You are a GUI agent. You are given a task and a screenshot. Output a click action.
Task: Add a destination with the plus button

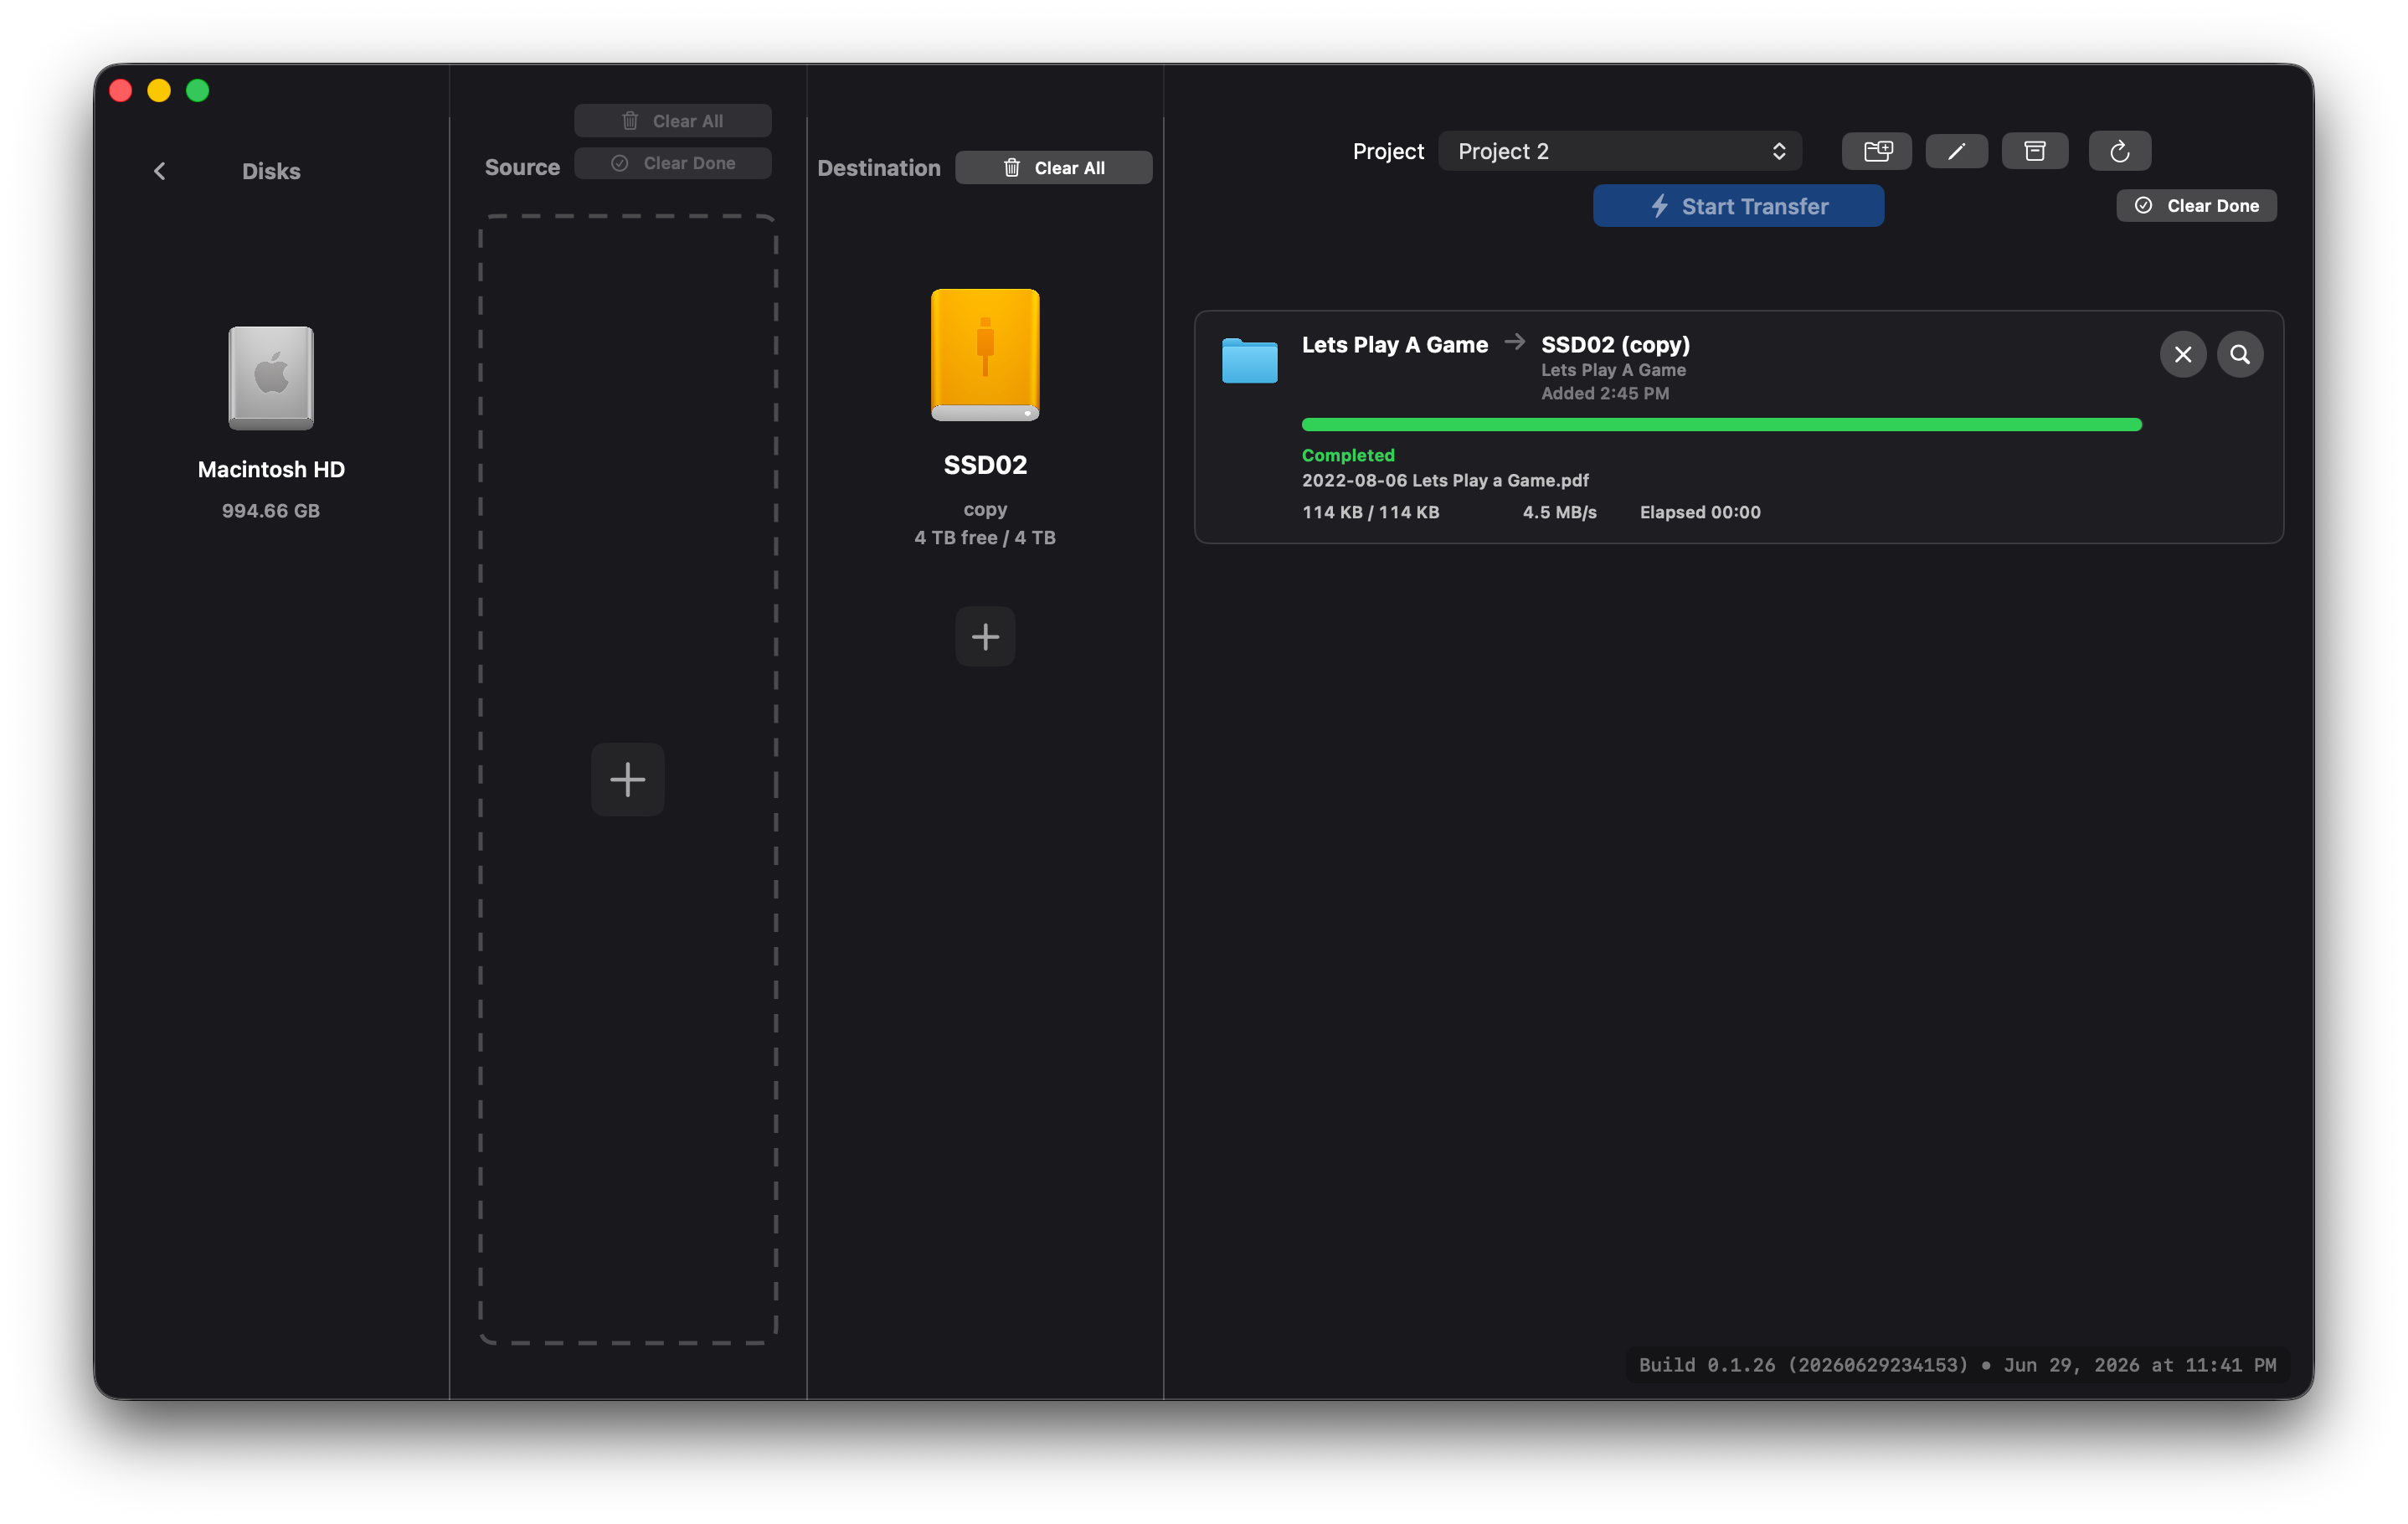coord(985,636)
